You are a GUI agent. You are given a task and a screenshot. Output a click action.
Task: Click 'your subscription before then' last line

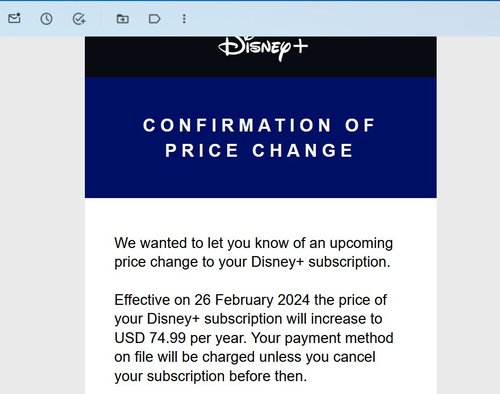211,376
